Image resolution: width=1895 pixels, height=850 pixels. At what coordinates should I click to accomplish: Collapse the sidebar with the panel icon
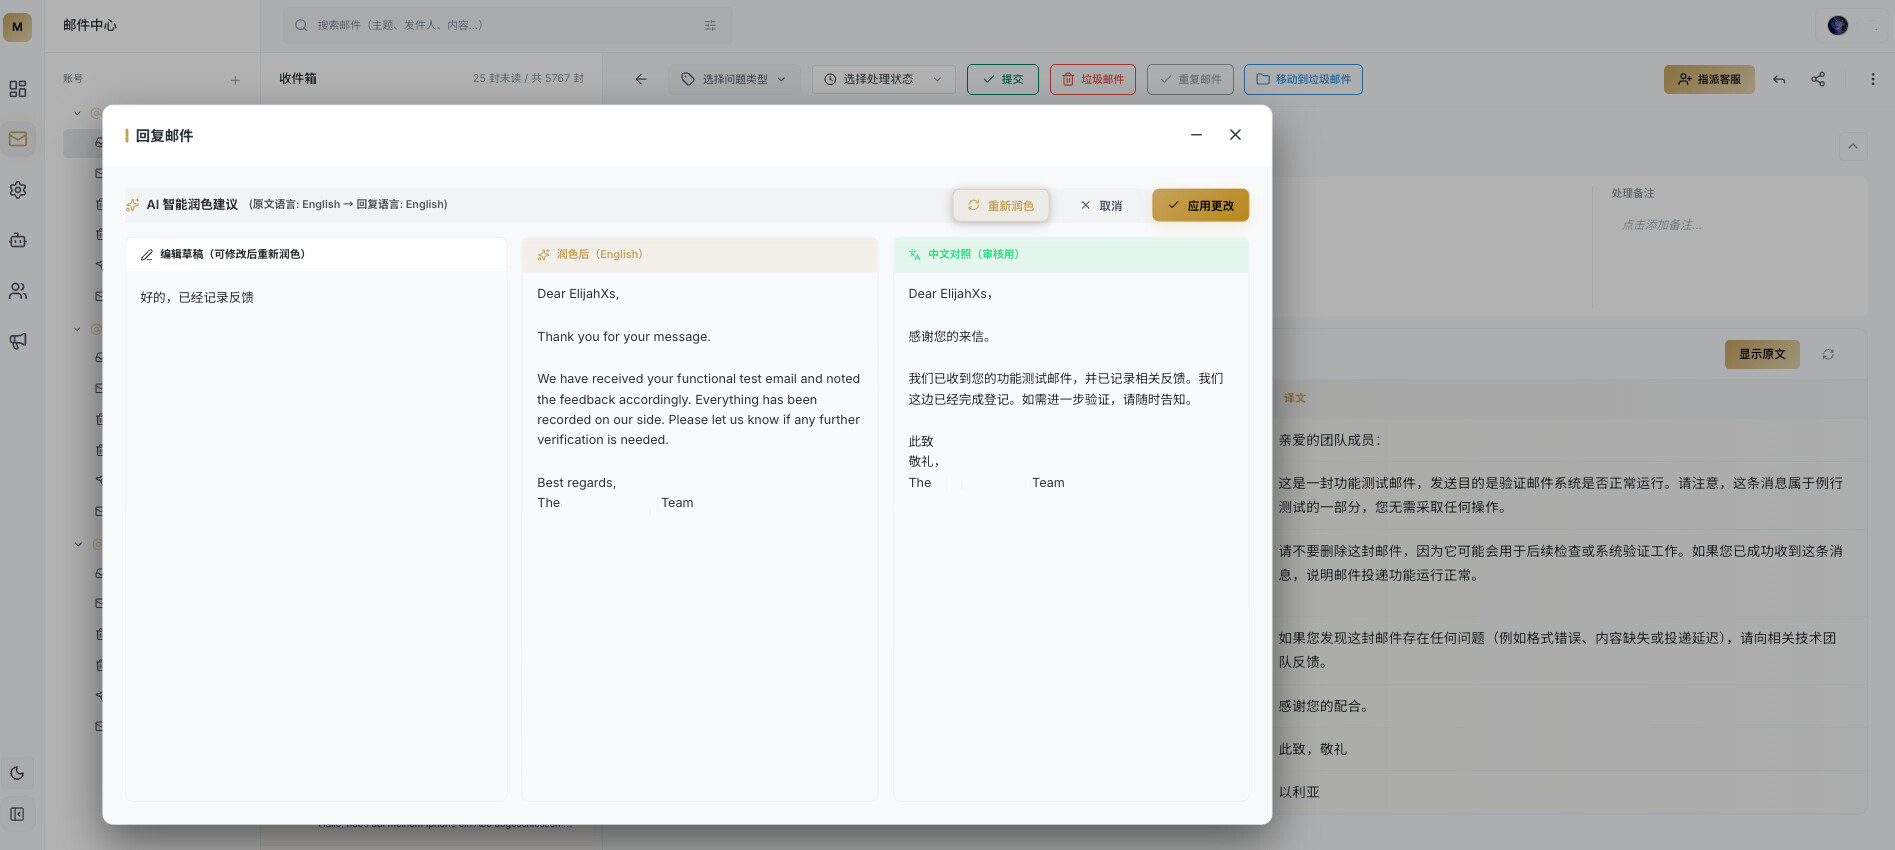click(x=18, y=814)
